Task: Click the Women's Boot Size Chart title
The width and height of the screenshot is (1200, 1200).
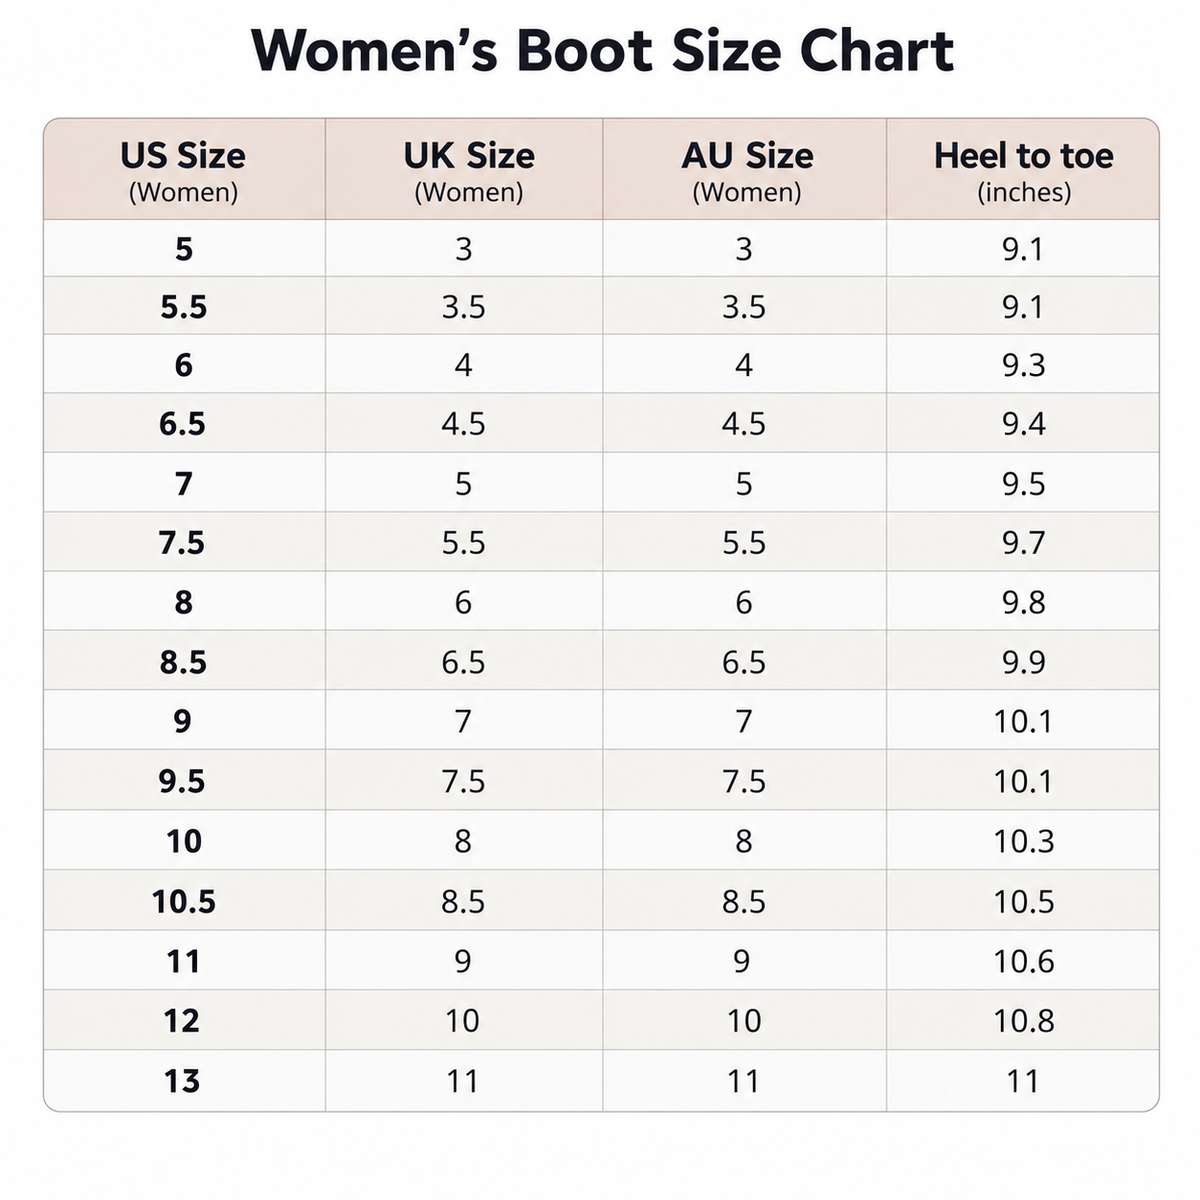Action: [602, 51]
